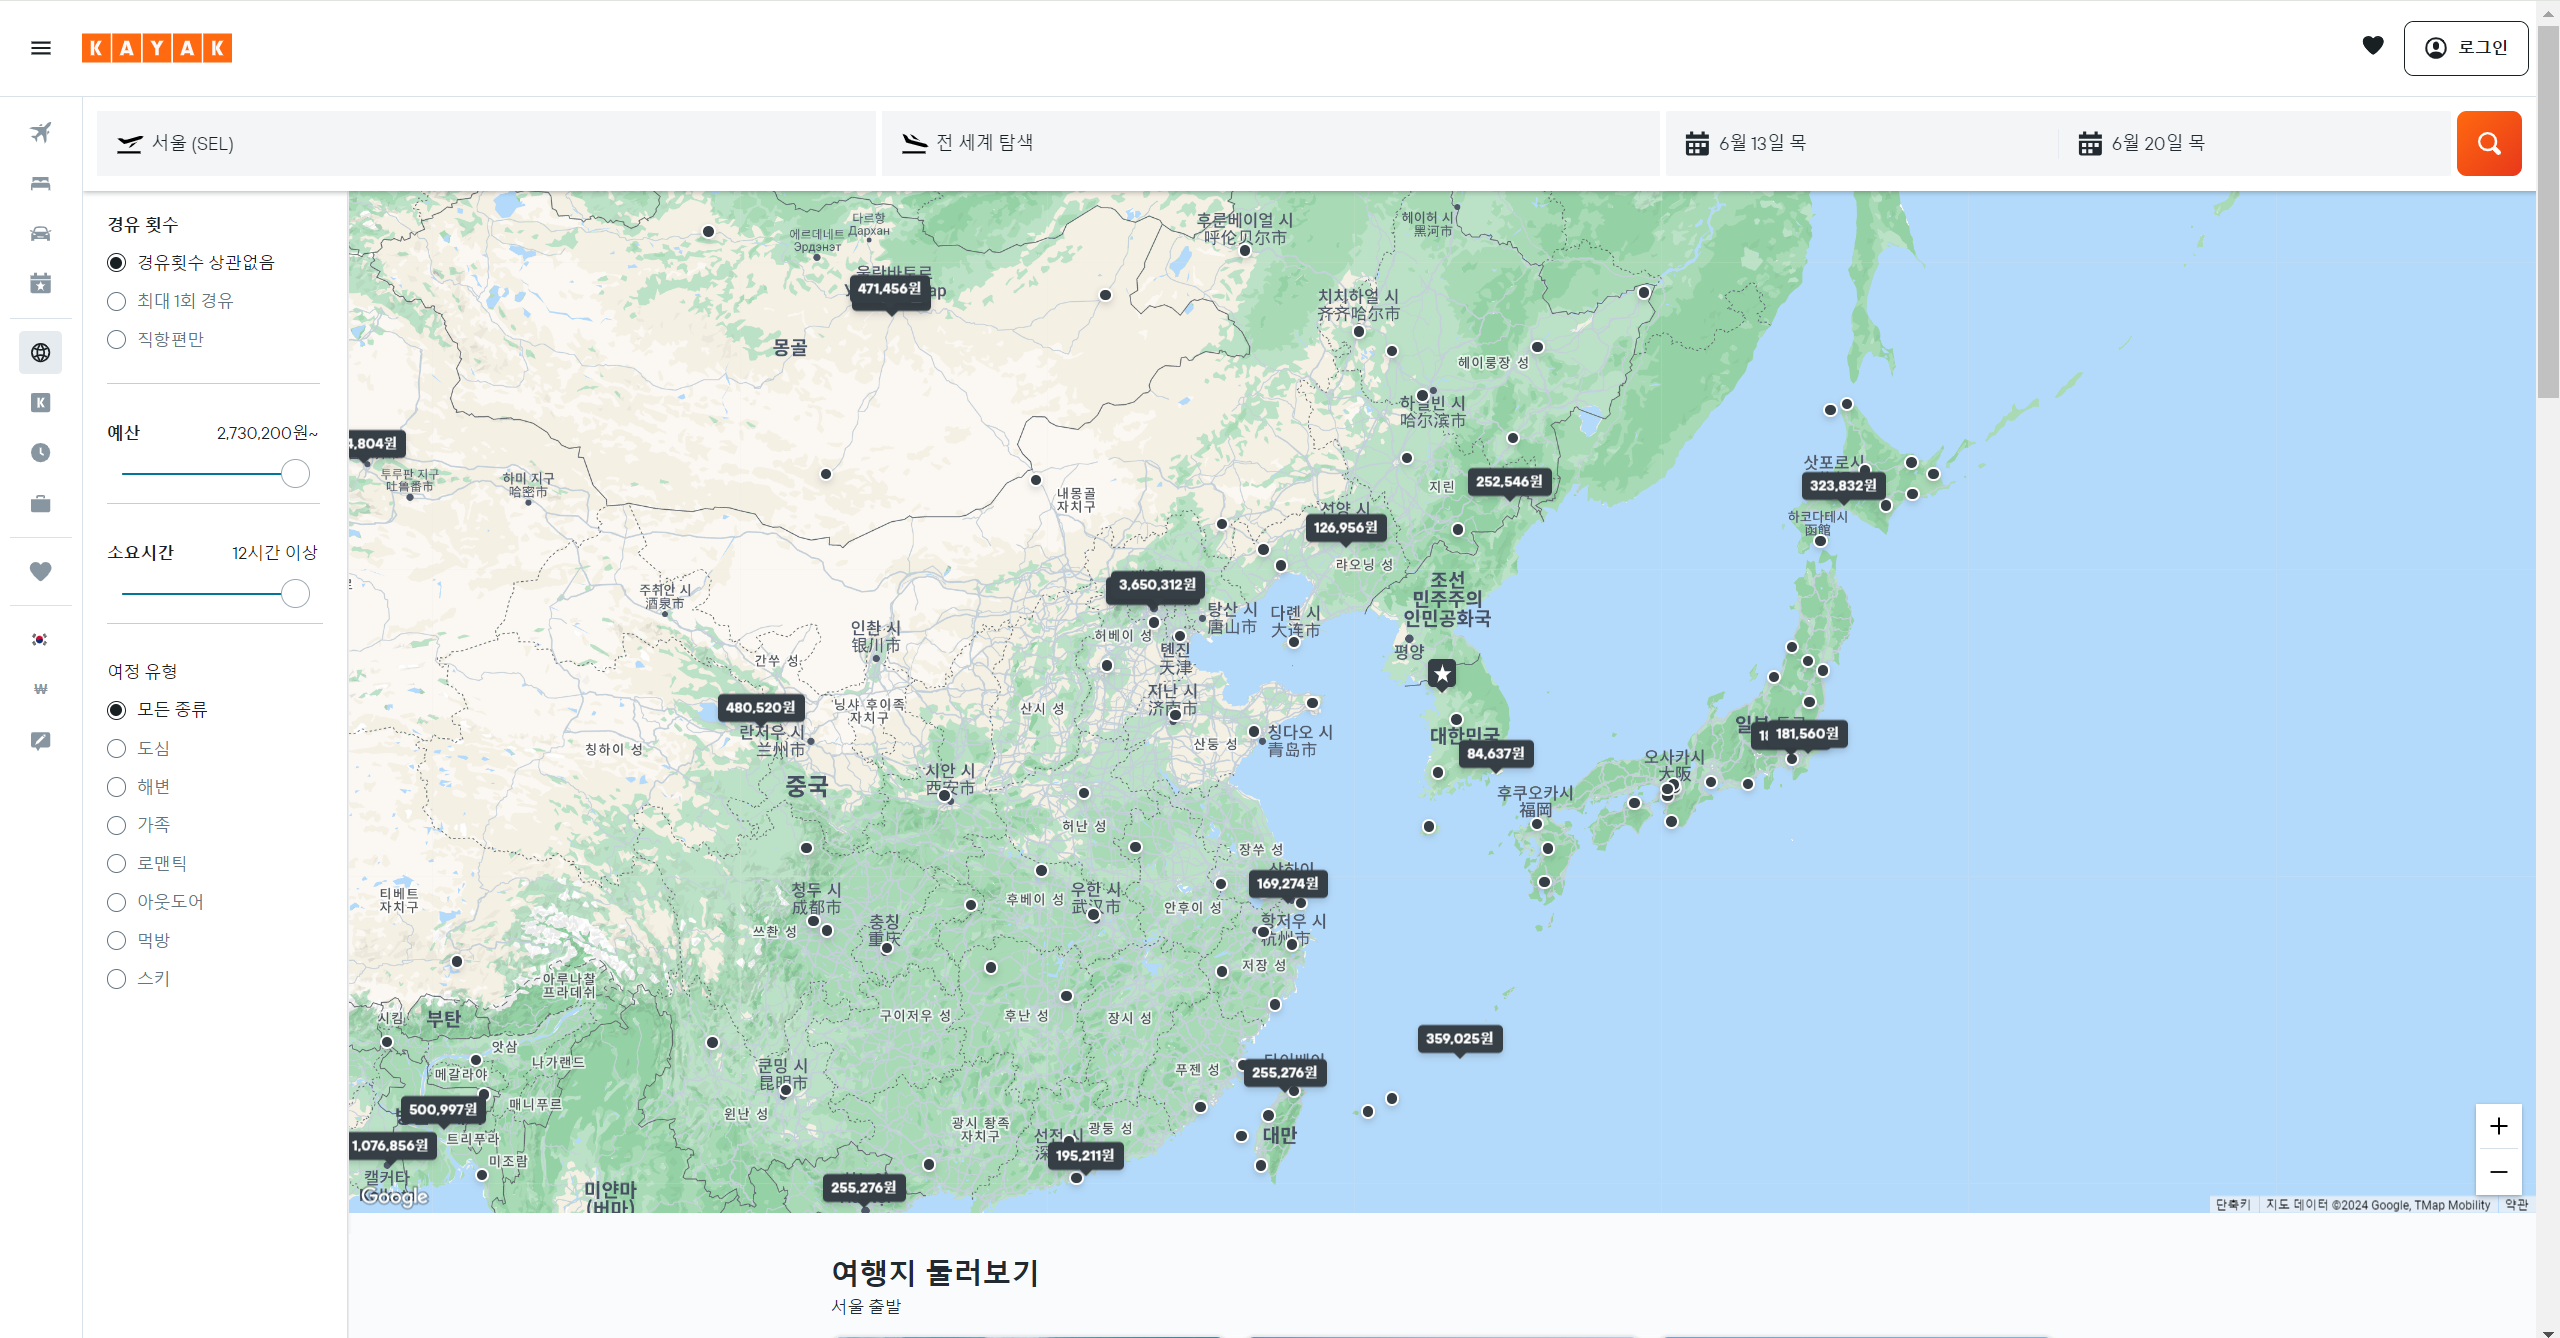This screenshot has height=1338, width=2560.
Task: Click the 서울 (SEL) origin field
Action: [485, 144]
